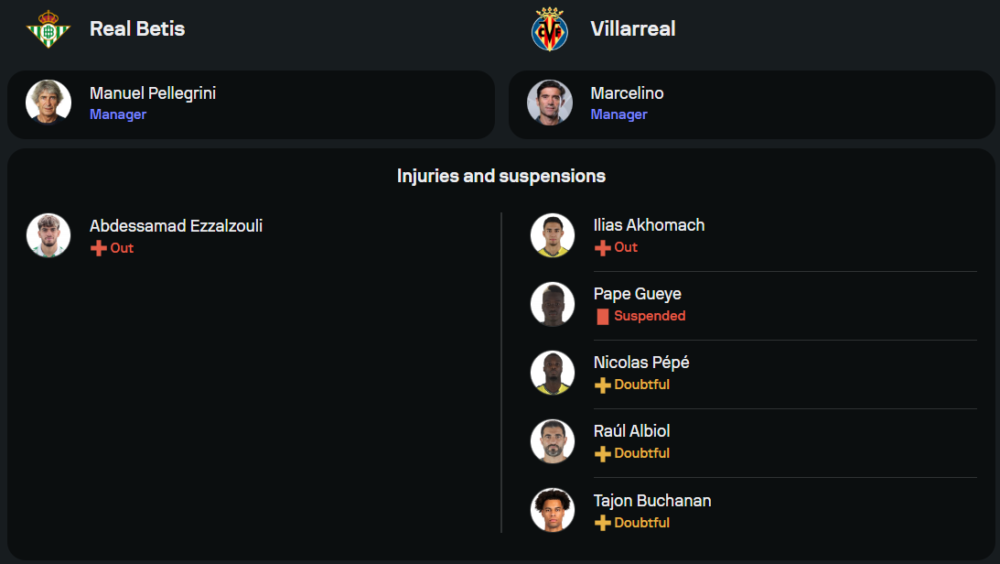Click the Villarreal club crest
The image size is (1000, 564).
click(x=549, y=29)
